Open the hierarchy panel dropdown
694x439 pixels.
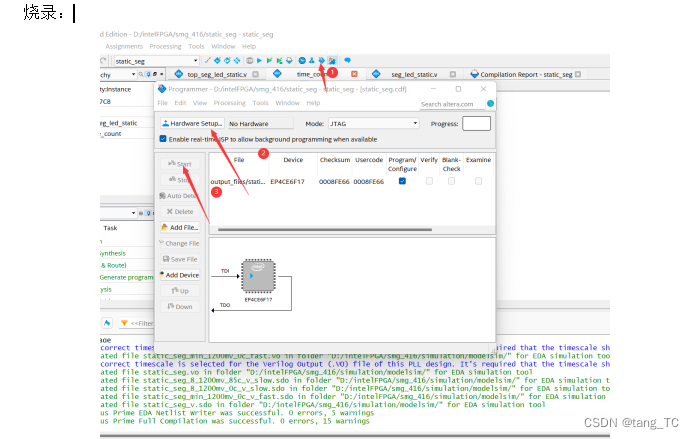(133, 74)
